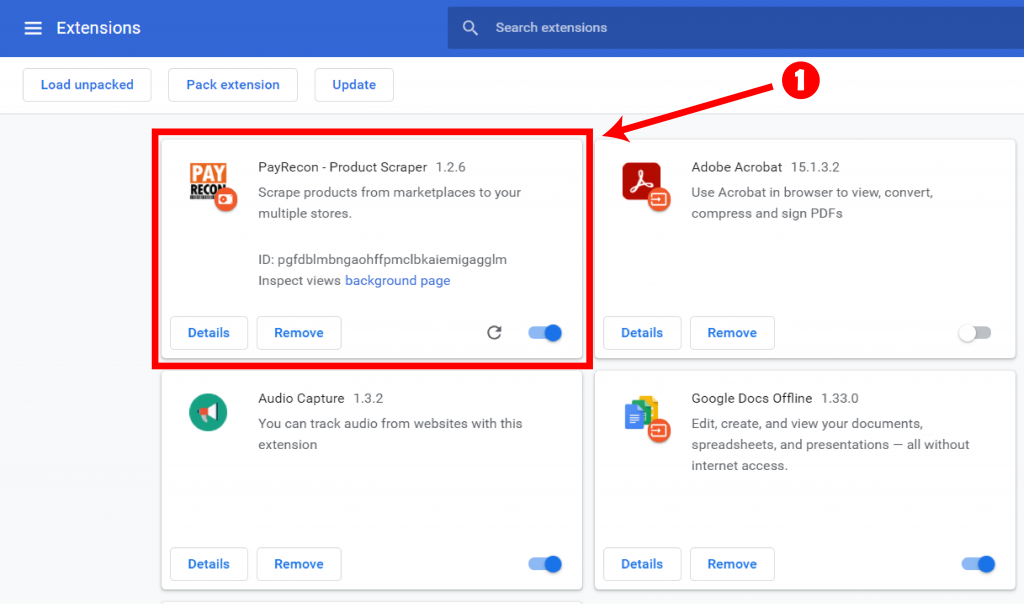Click the 'Use Acrobat in browser' description
The height and width of the screenshot is (604, 1024).
[x=812, y=203]
